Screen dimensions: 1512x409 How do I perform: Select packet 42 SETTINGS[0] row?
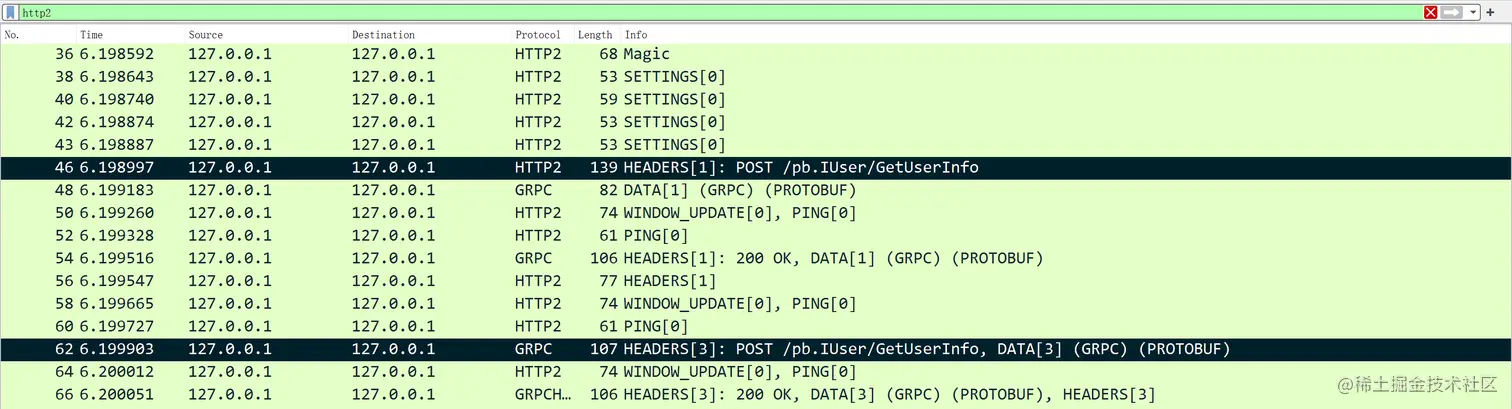click(756, 122)
